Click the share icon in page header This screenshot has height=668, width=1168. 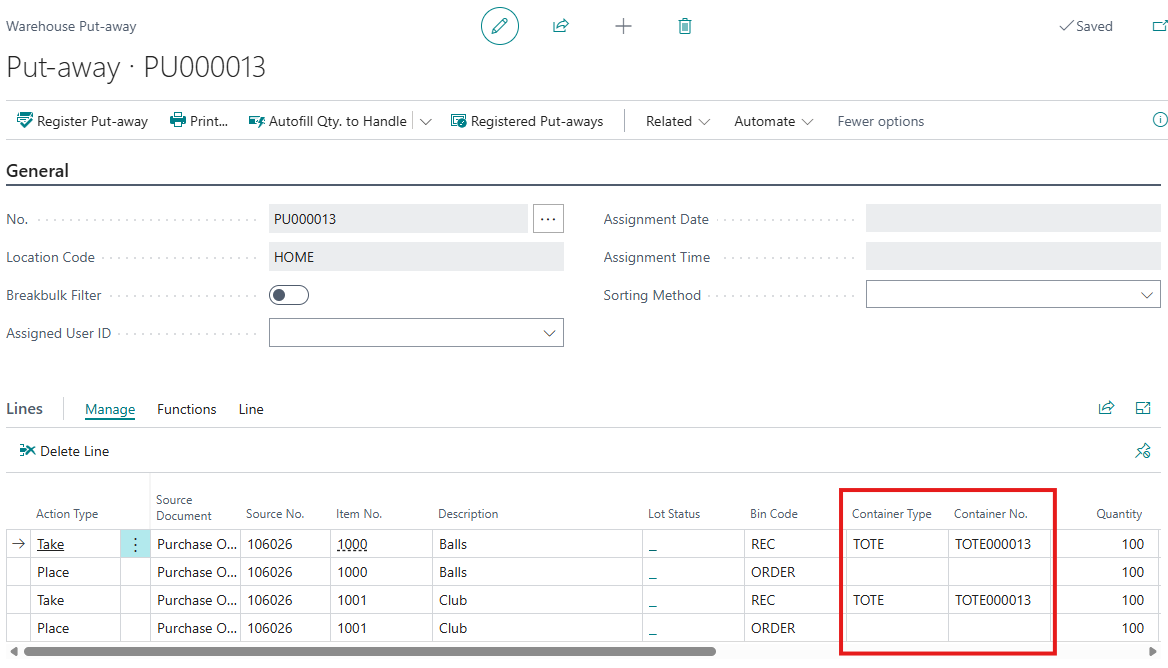point(561,26)
